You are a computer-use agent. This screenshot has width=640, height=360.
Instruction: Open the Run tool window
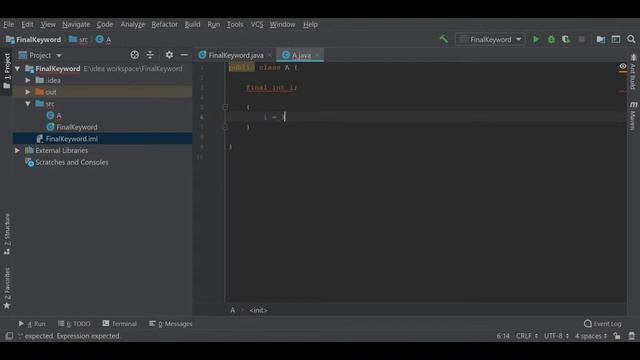tap(32, 324)
